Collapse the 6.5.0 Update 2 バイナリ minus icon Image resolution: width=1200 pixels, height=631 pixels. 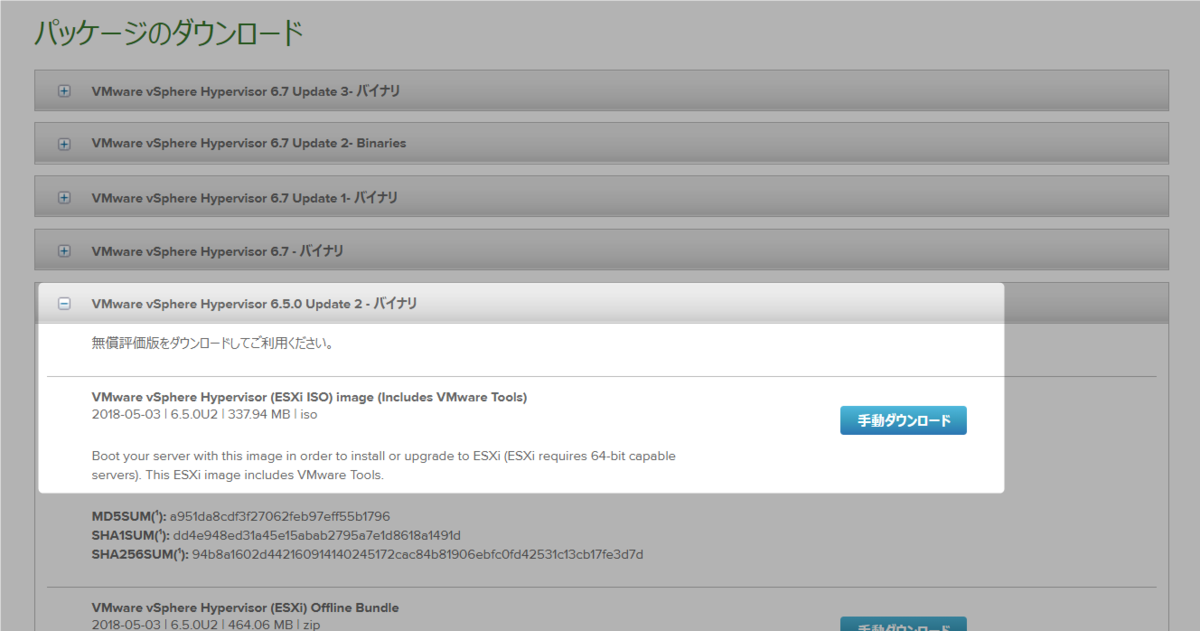(x=64, y=304)
